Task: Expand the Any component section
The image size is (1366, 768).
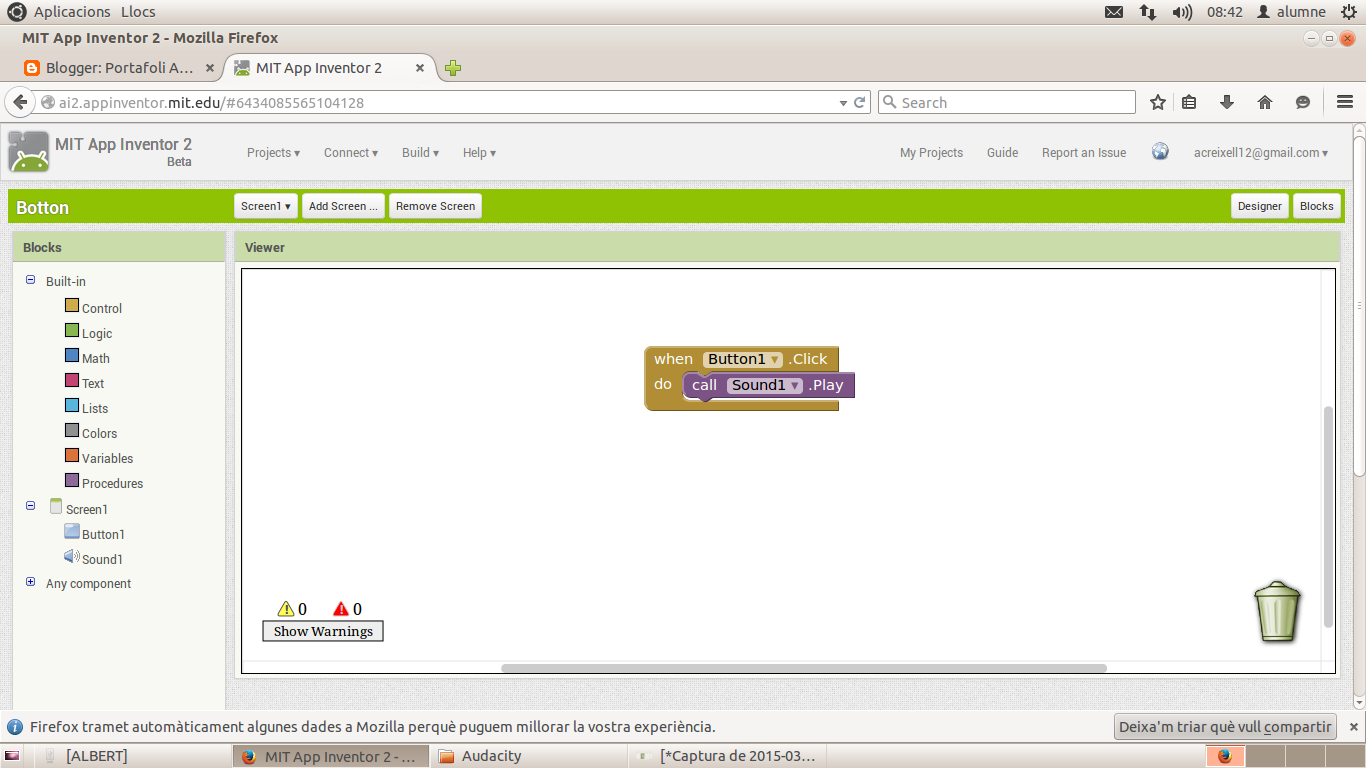Action: click(31, 582)
